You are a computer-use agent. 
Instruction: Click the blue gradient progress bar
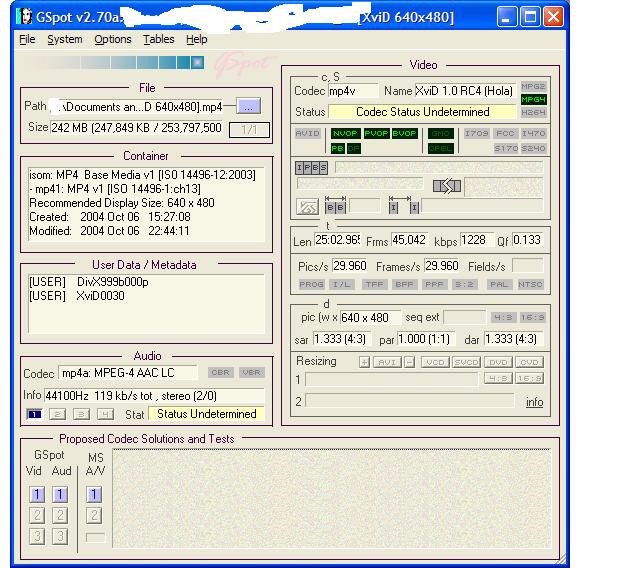pos(113,62)
